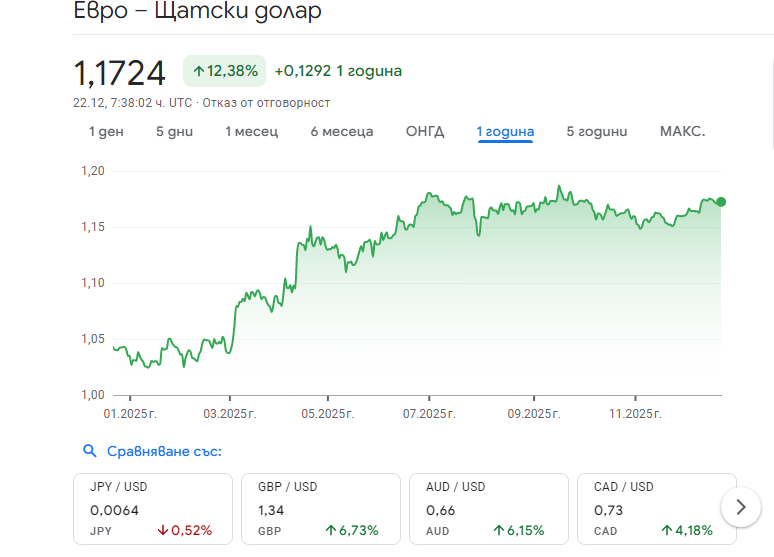This screenshot has width=774, height=557.
Task: Click the 1,1724 exchange rate value
Action: 119,73
